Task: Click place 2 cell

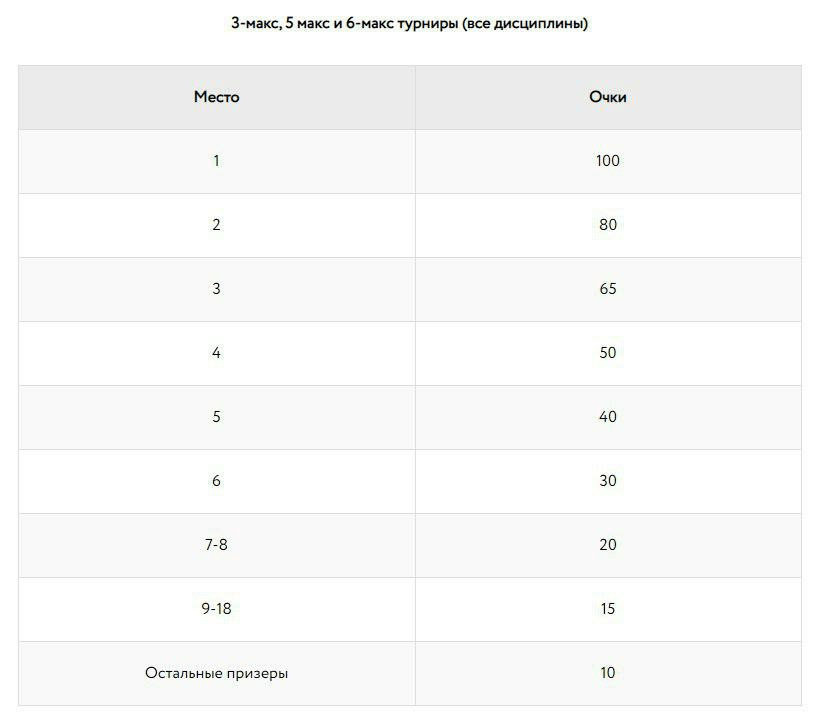Action: click(217, 225)
